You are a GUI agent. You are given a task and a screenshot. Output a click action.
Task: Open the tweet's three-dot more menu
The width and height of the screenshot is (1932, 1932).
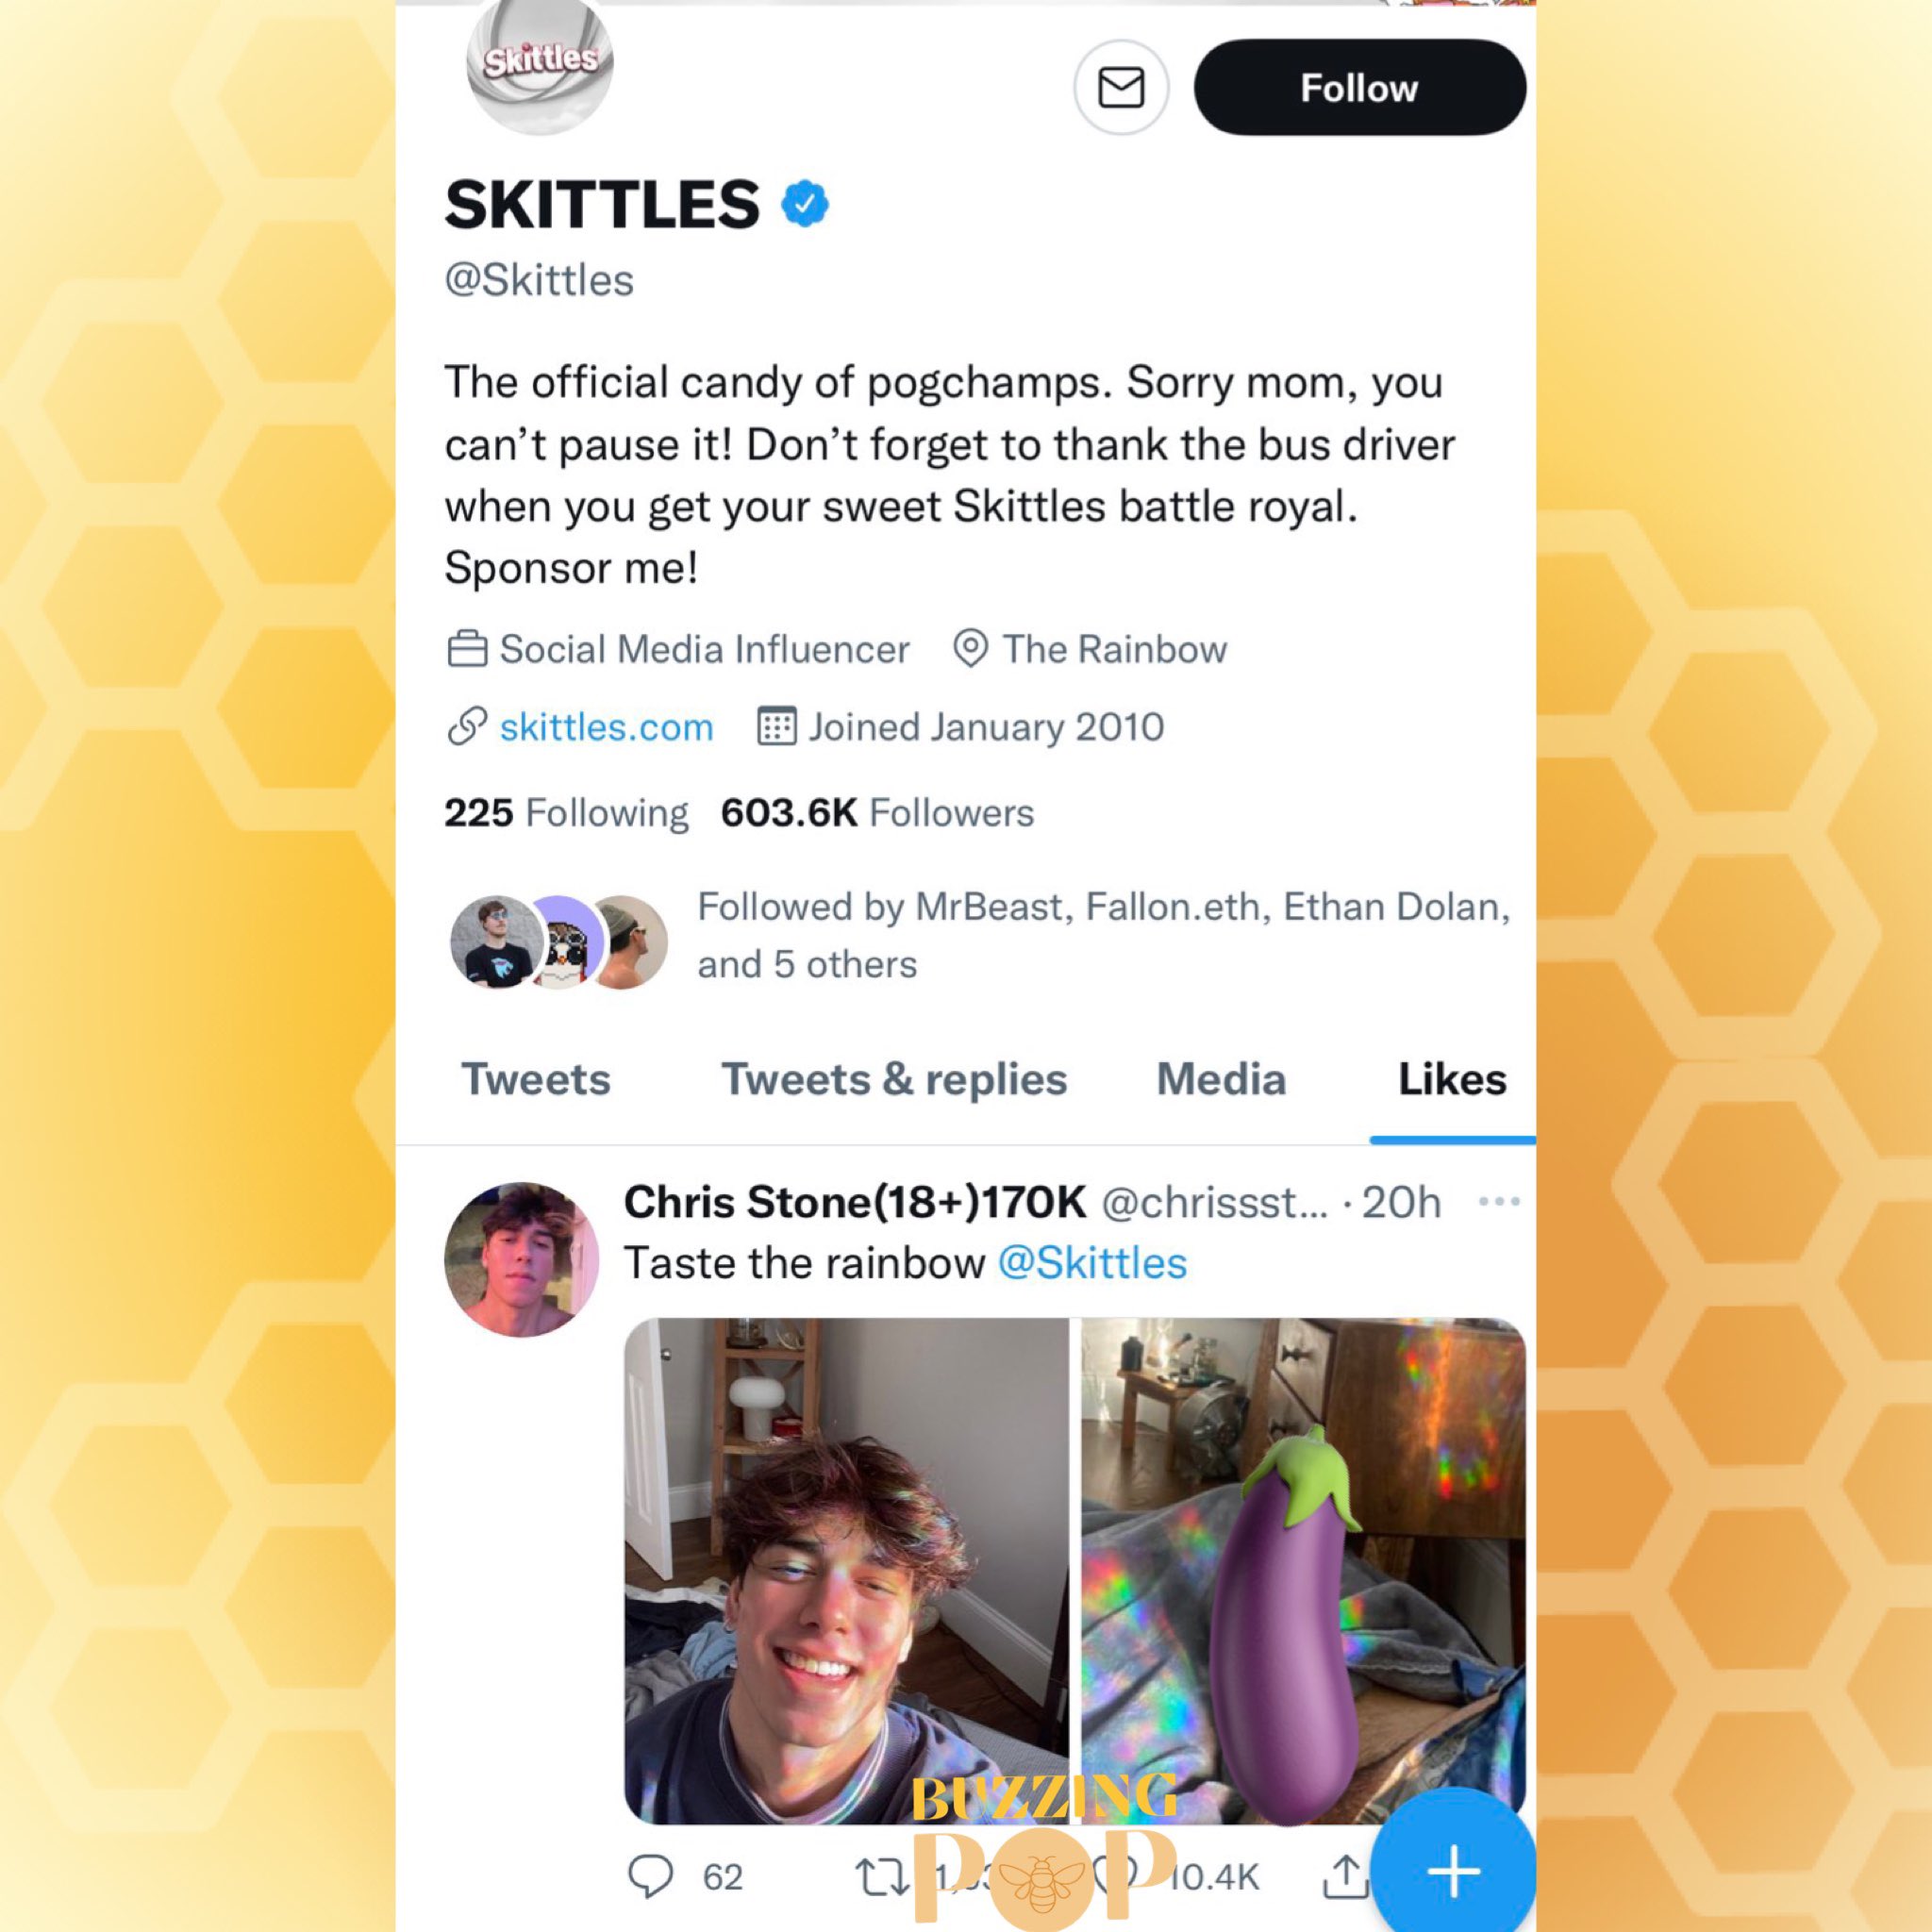pos(1499,1201)
